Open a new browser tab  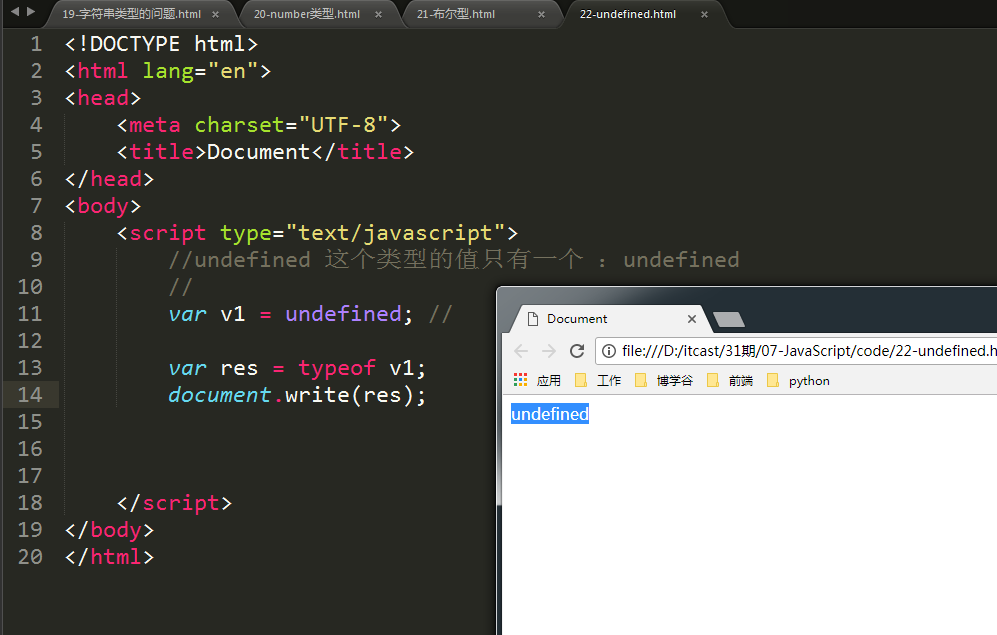pos(729,320)
